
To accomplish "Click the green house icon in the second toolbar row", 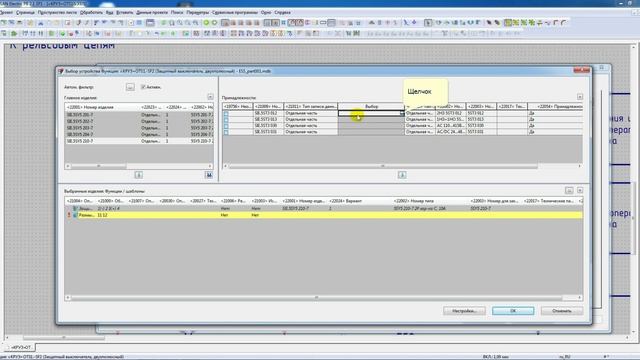I will point(13,33).
